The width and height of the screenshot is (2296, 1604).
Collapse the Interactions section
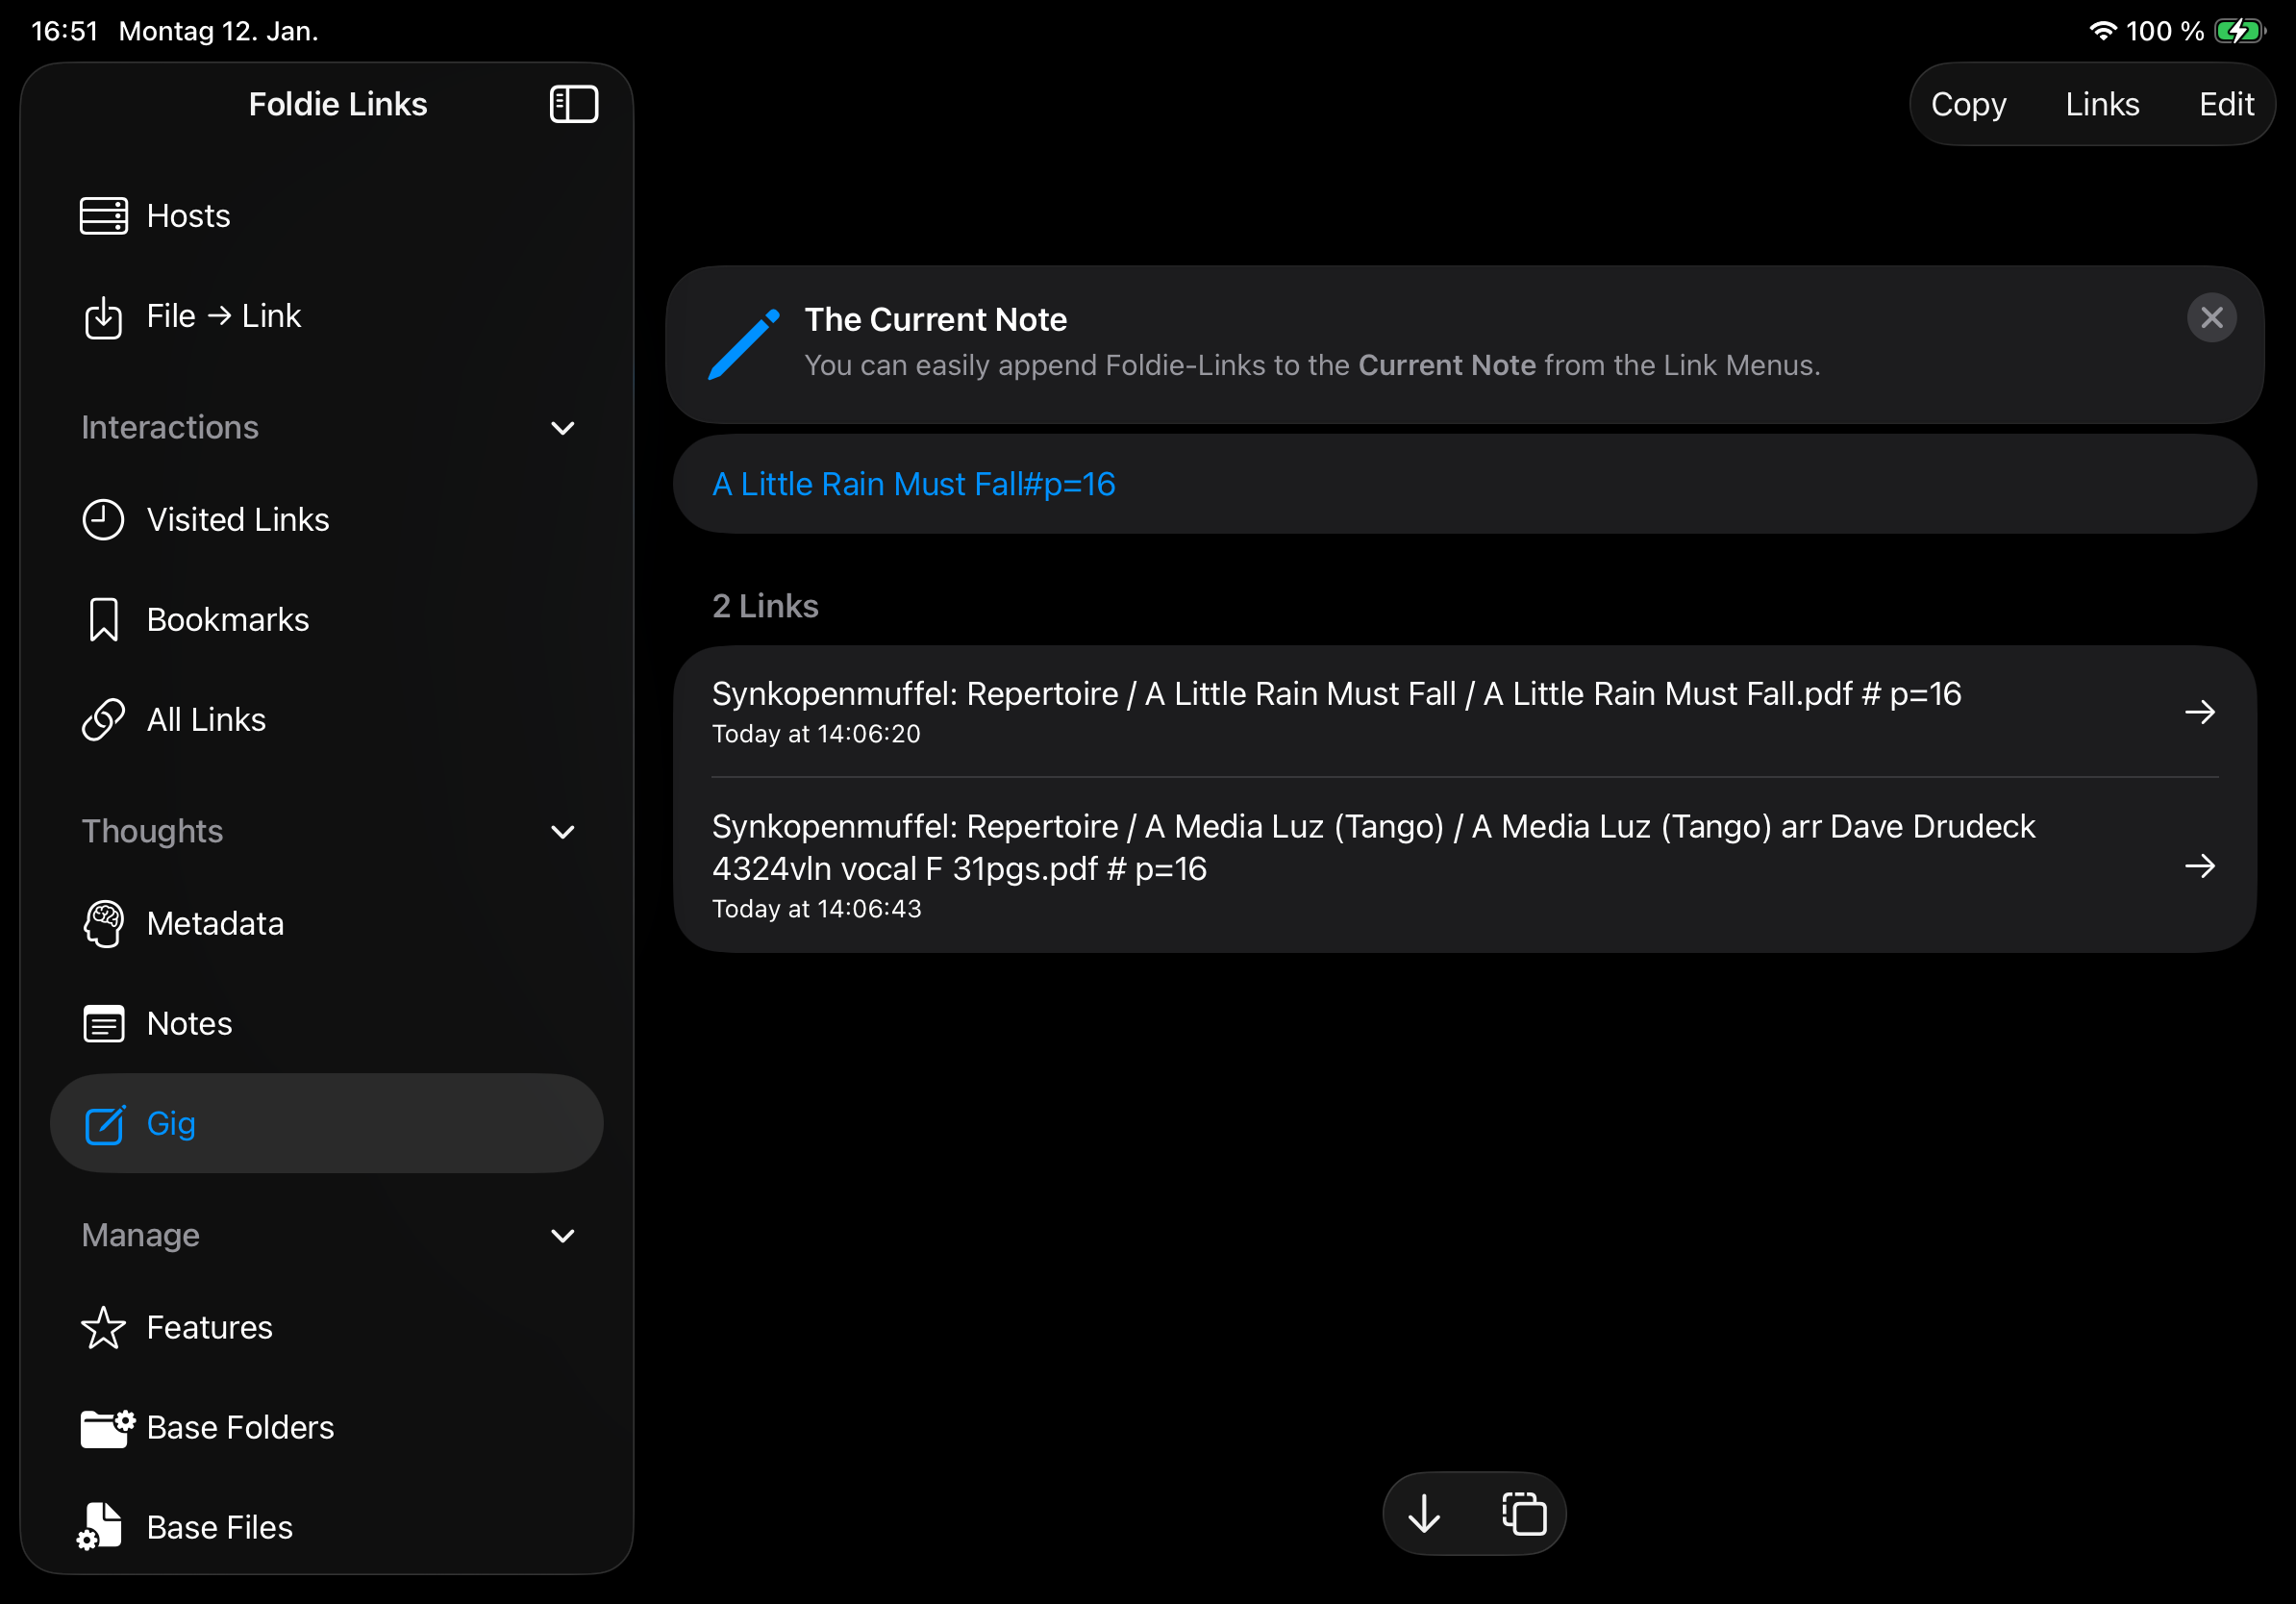562,428
